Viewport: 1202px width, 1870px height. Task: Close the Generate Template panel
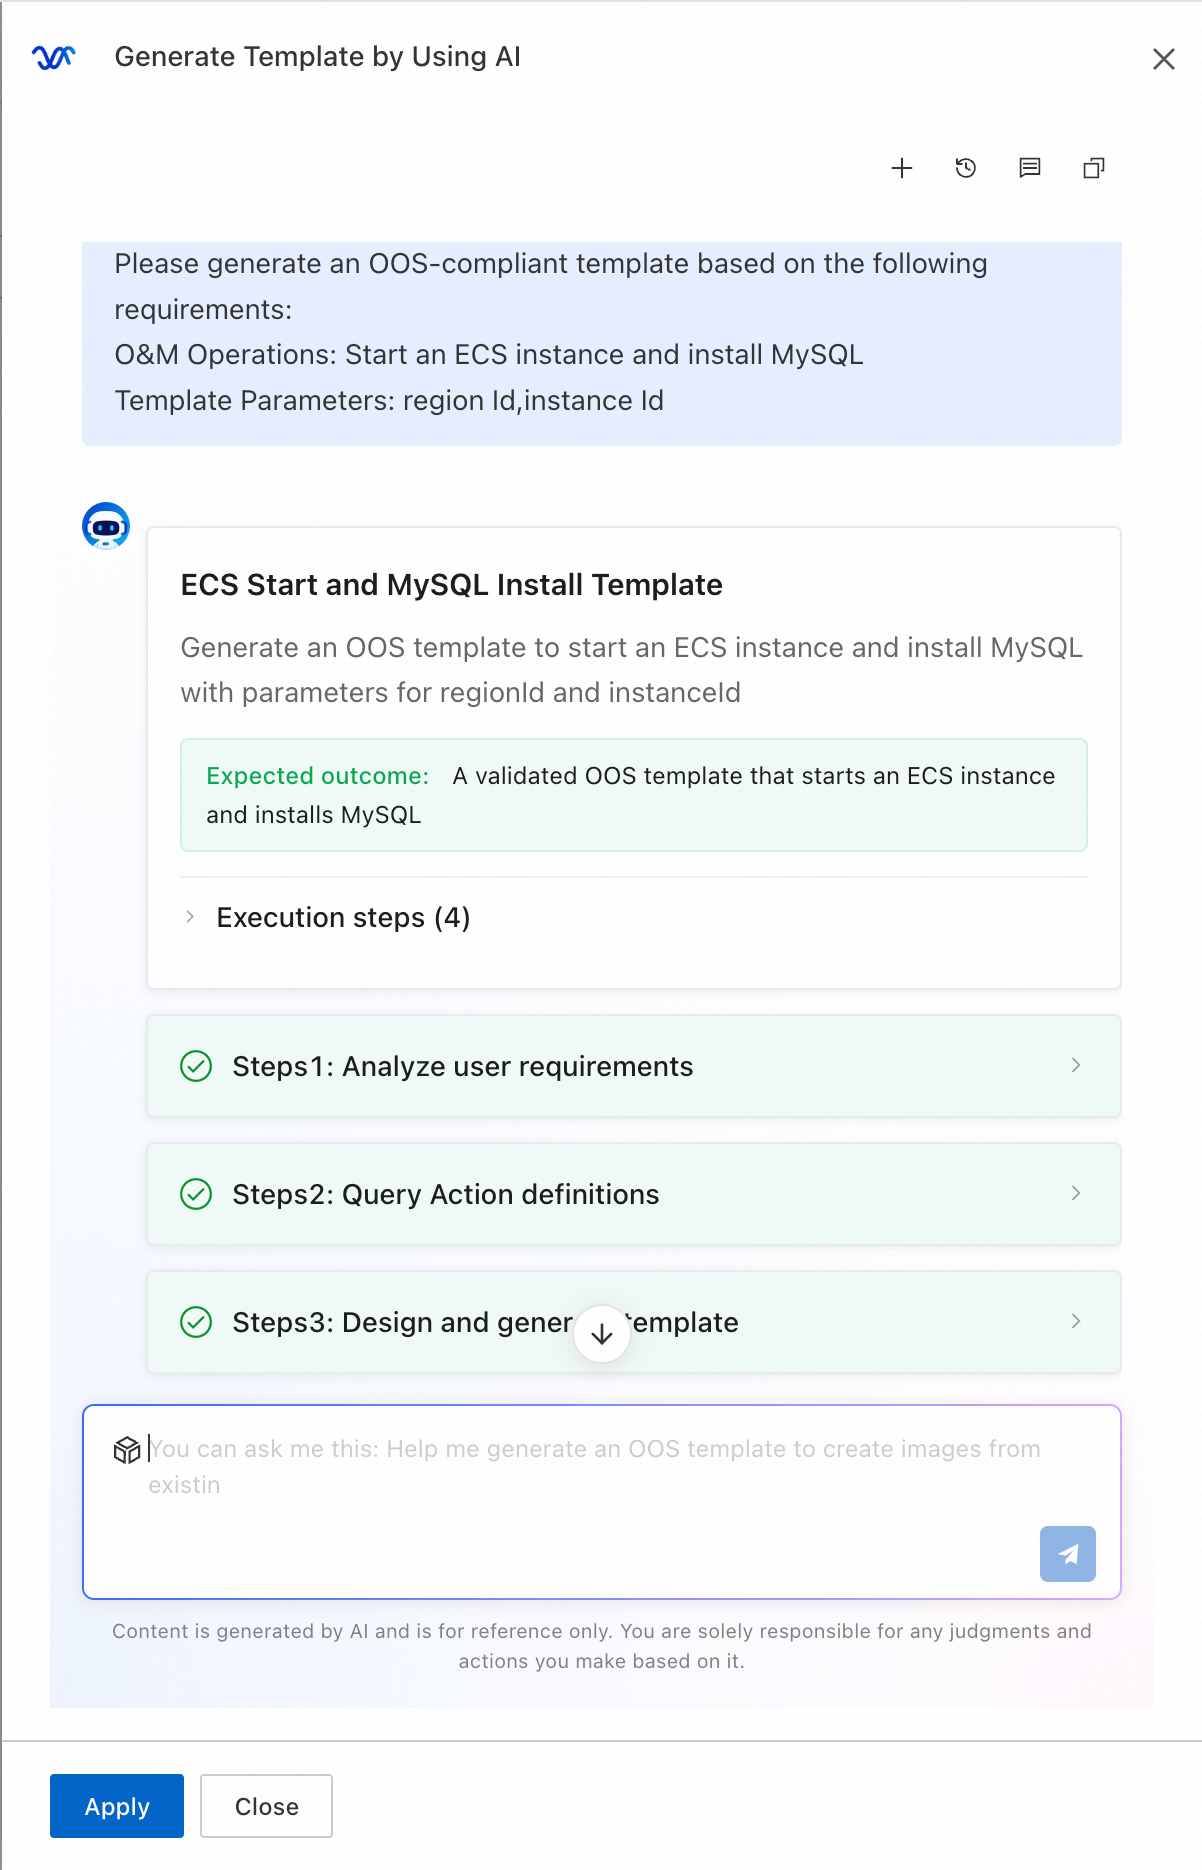pos(1164,59)
